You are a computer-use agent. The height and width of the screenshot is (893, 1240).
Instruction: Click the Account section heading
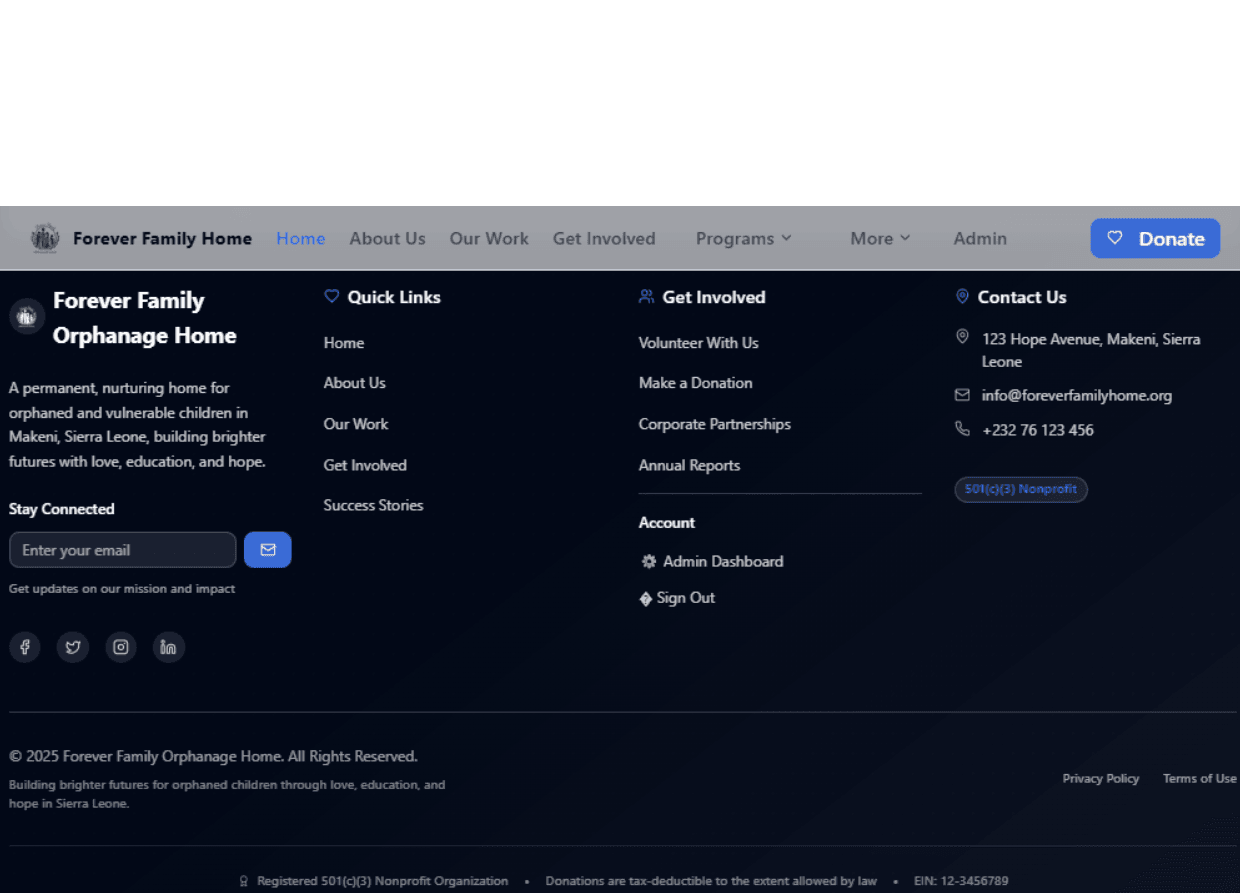[667, 523]
